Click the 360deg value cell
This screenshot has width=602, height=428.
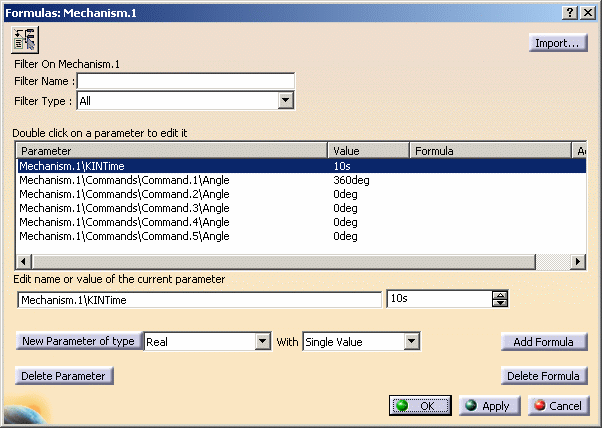[x=351, y=180]
